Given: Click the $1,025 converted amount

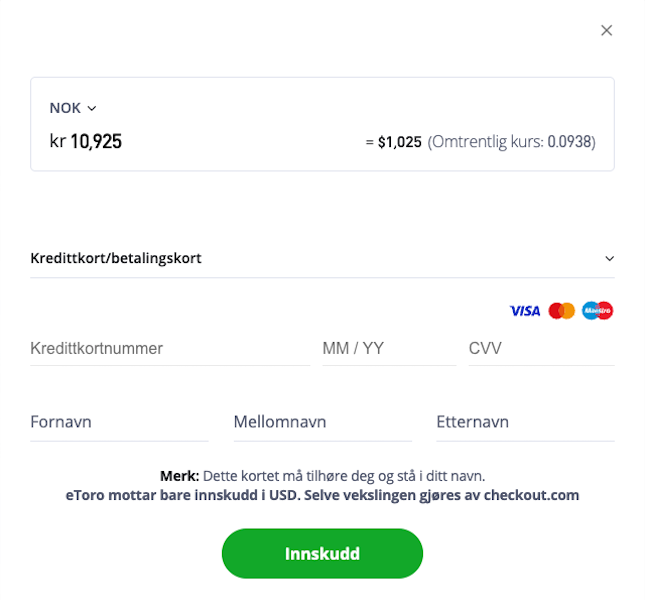Looking at the screenshot, I should (399, 142).
